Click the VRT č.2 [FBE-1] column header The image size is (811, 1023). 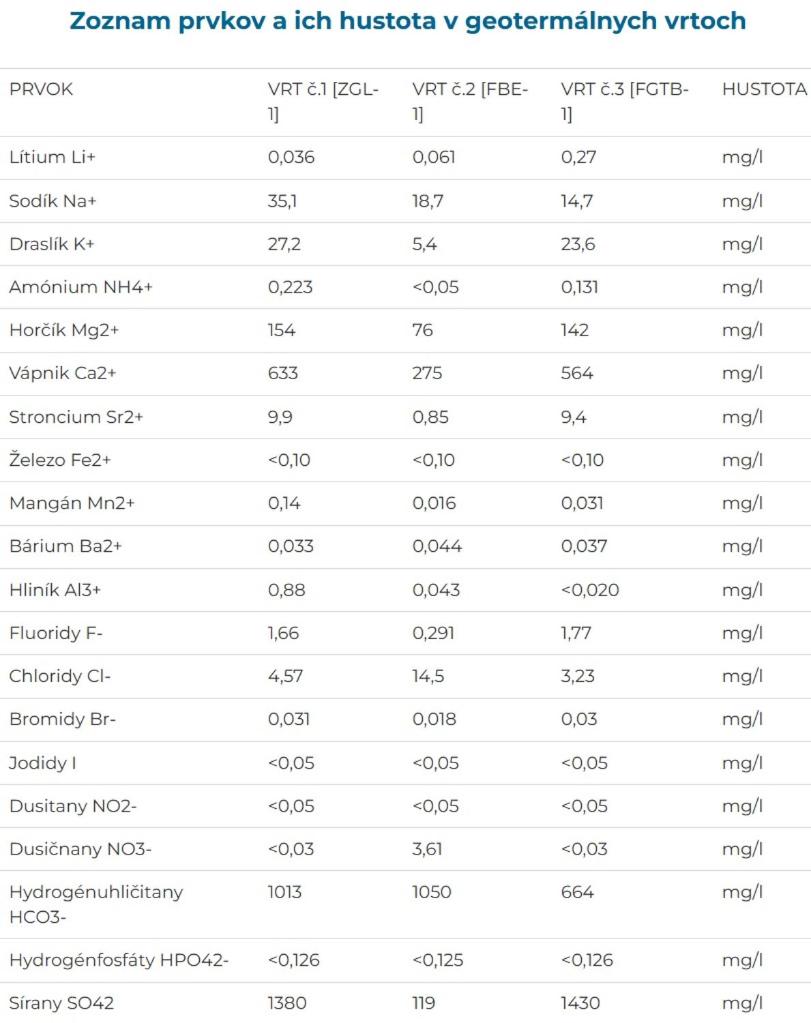[x=470, y=101]
